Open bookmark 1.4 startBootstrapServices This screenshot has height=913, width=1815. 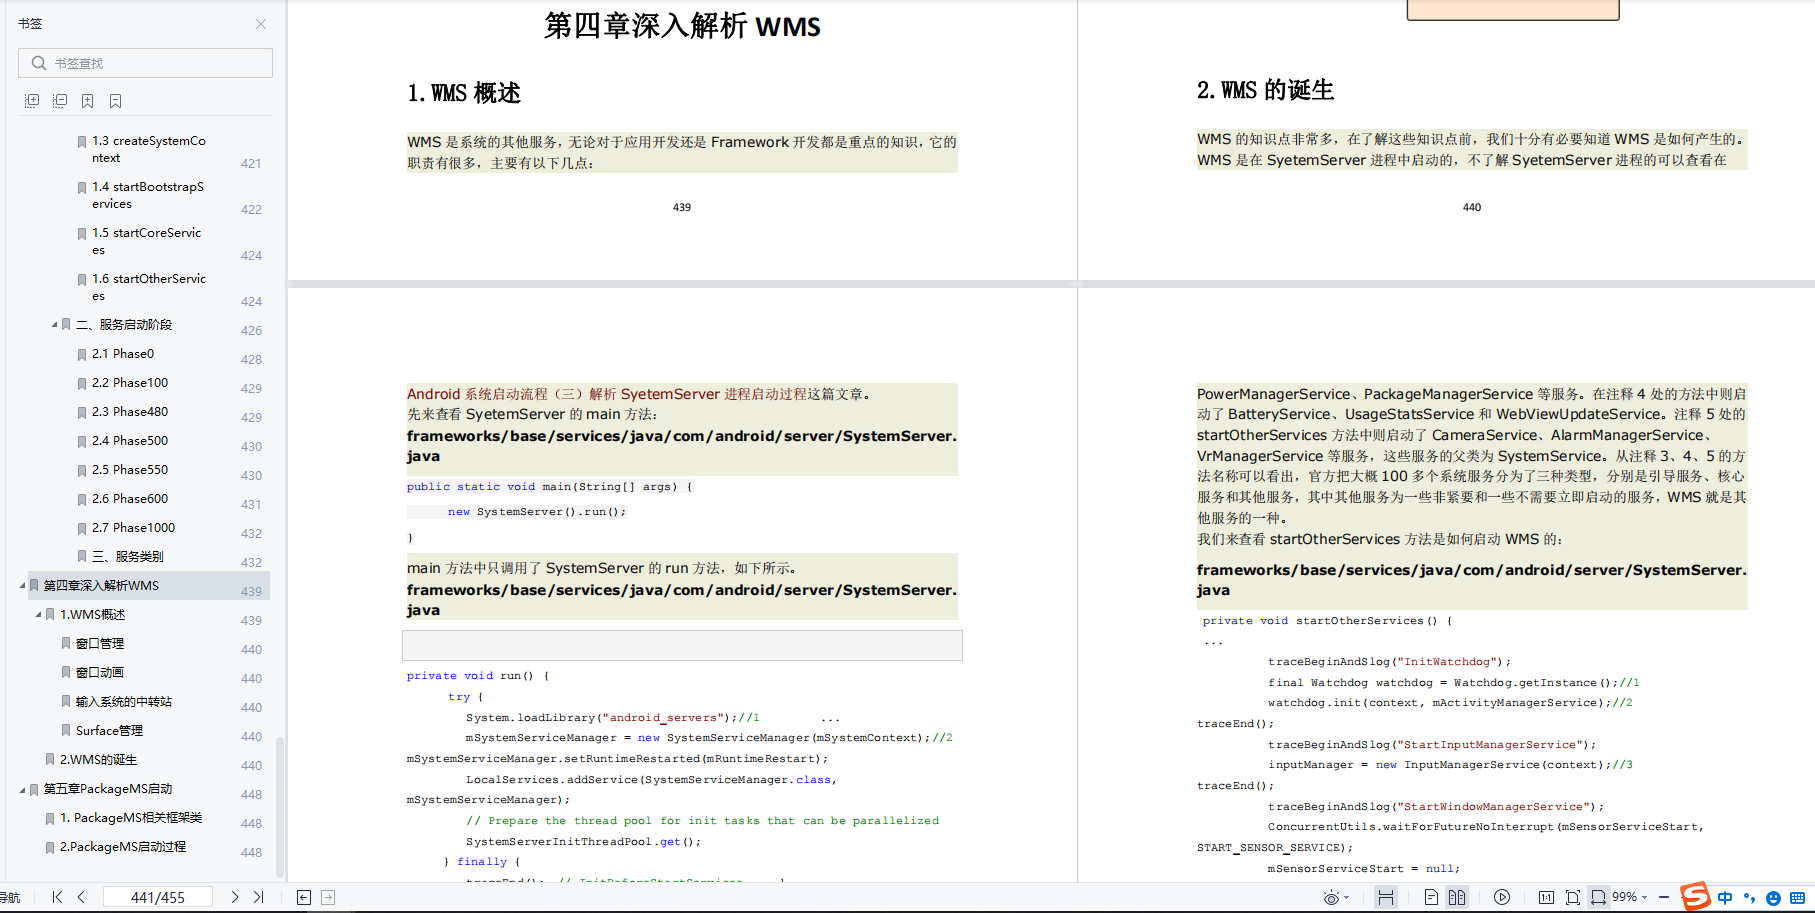click(148, 195)
